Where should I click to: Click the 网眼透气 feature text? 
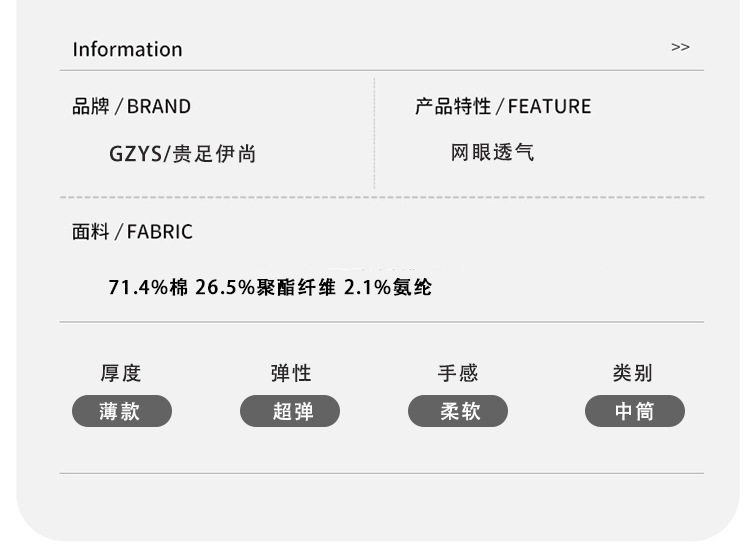(x=492, y=153)
